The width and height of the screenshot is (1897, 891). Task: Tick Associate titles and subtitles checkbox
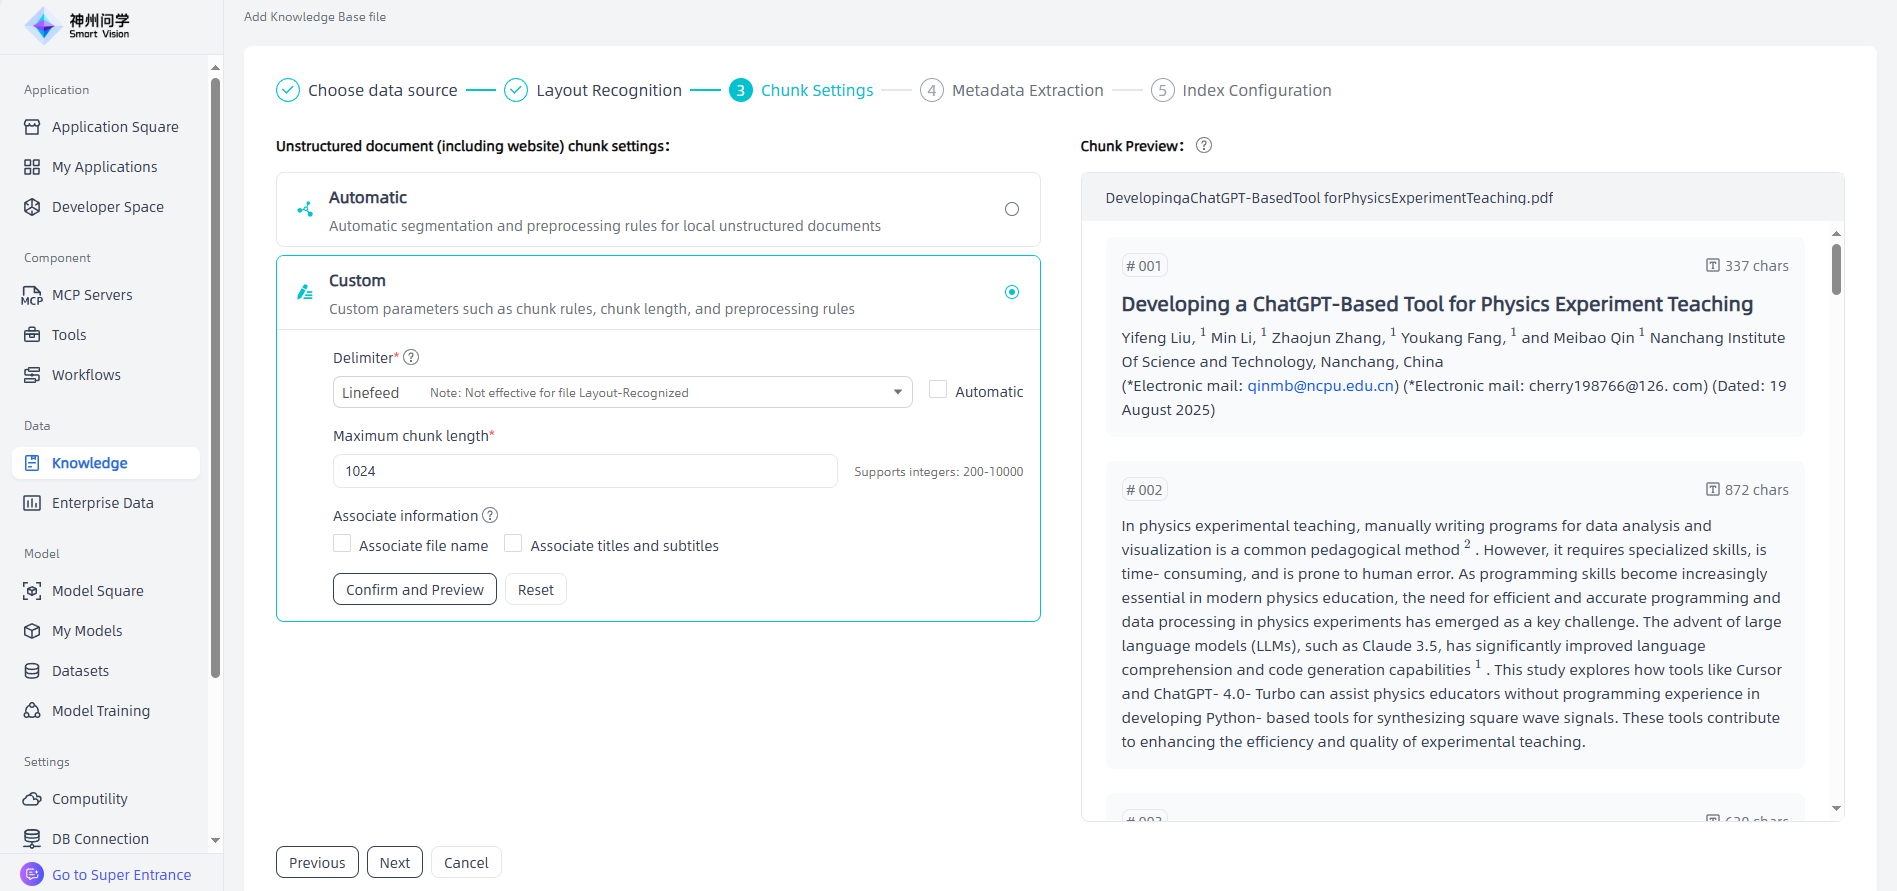click(x=513, y=544)
